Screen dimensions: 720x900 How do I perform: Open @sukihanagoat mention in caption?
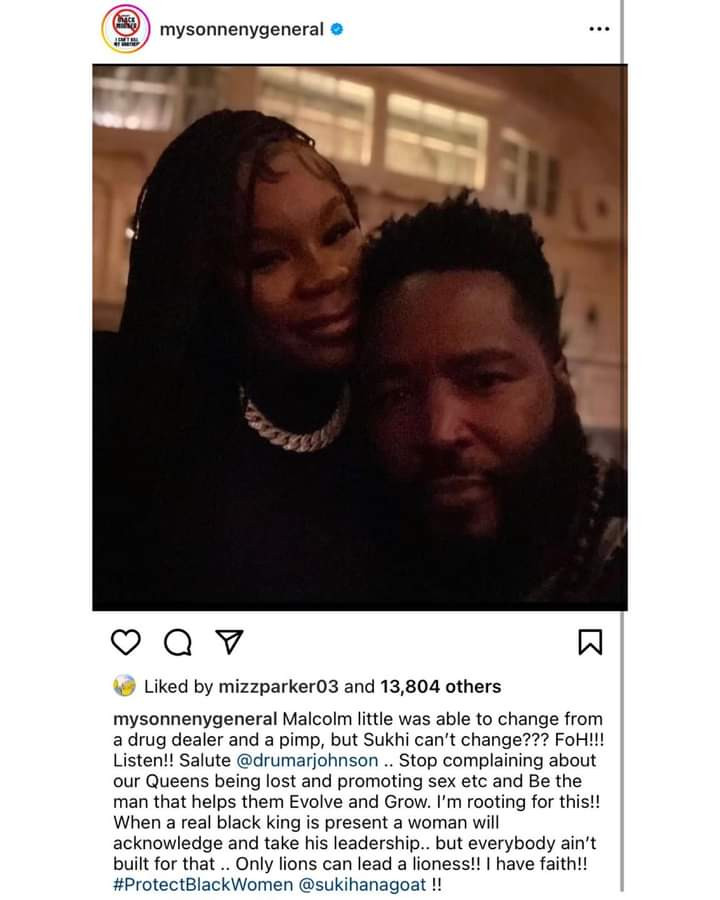(x=363, y=885)
